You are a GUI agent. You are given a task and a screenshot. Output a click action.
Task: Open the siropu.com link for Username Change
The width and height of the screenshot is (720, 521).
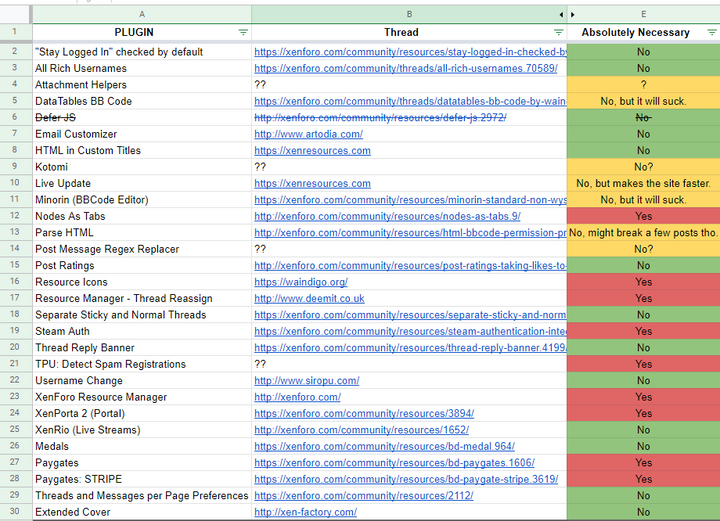306,381
